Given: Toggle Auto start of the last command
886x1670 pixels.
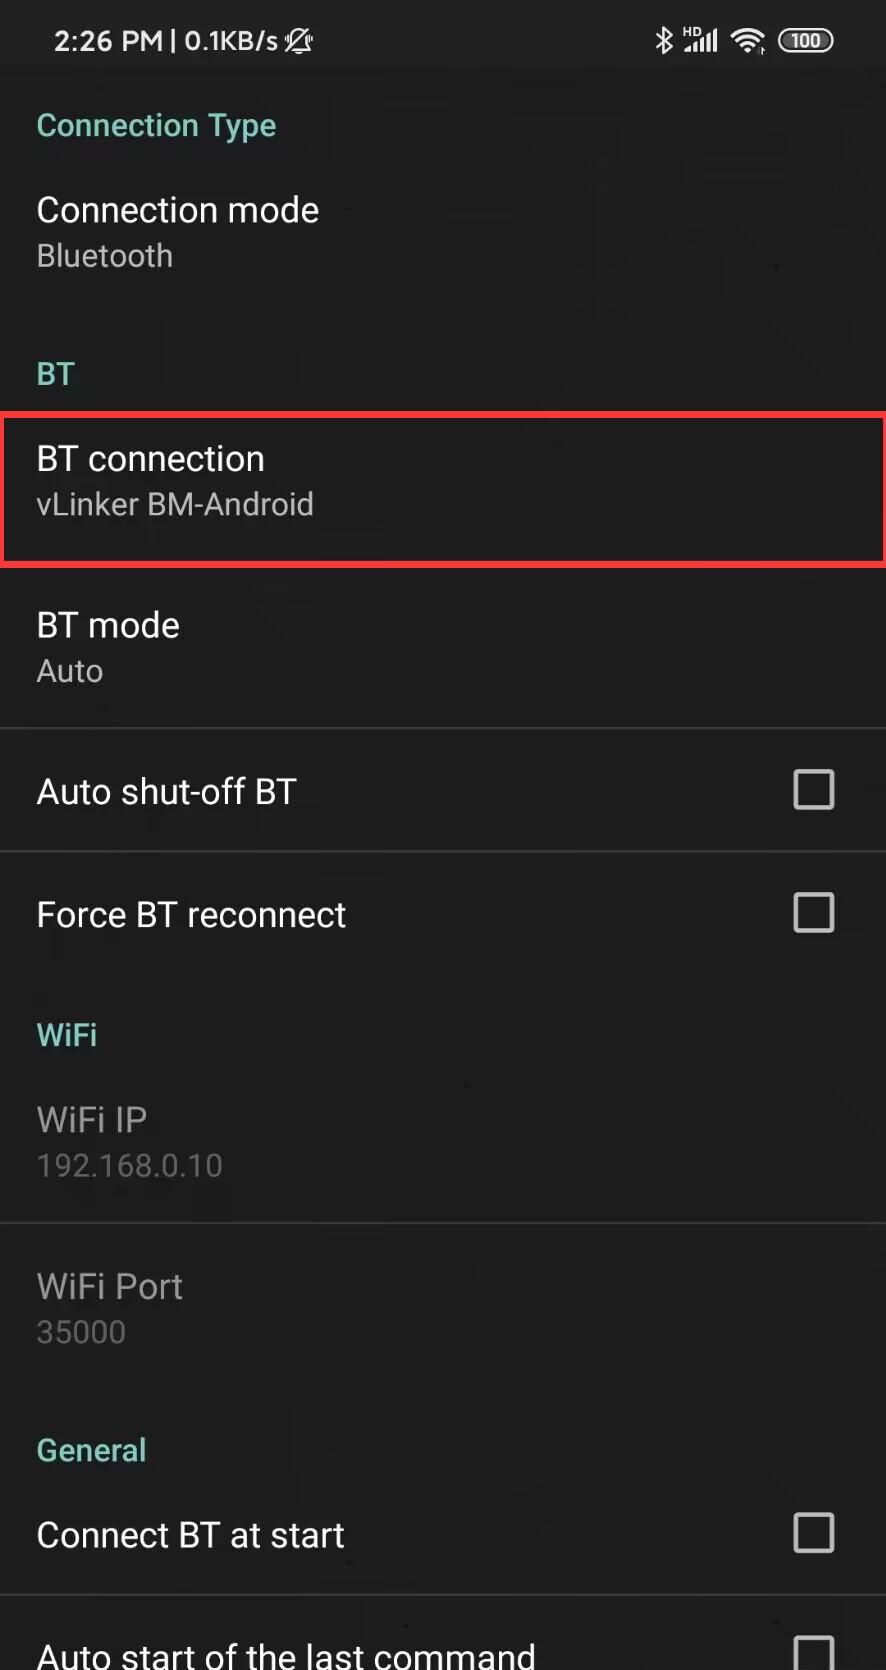Looking at the screenshot, I should [815, 1650].
